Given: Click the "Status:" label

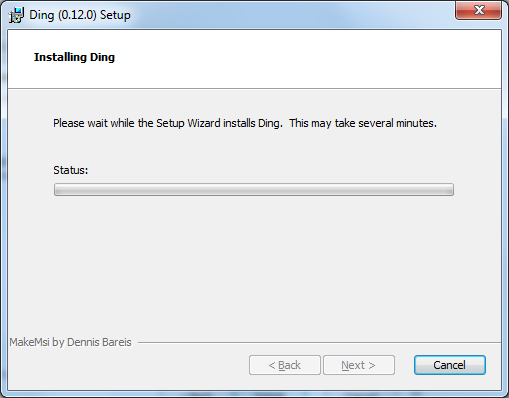Looking at the screenshot, I should click(71, 170).
